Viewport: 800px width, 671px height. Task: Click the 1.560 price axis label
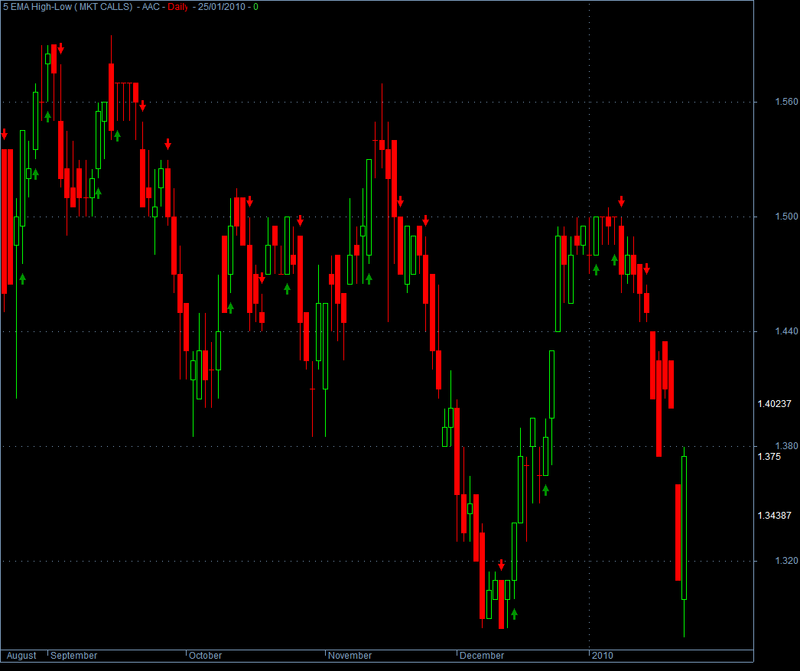pos(786,102)
